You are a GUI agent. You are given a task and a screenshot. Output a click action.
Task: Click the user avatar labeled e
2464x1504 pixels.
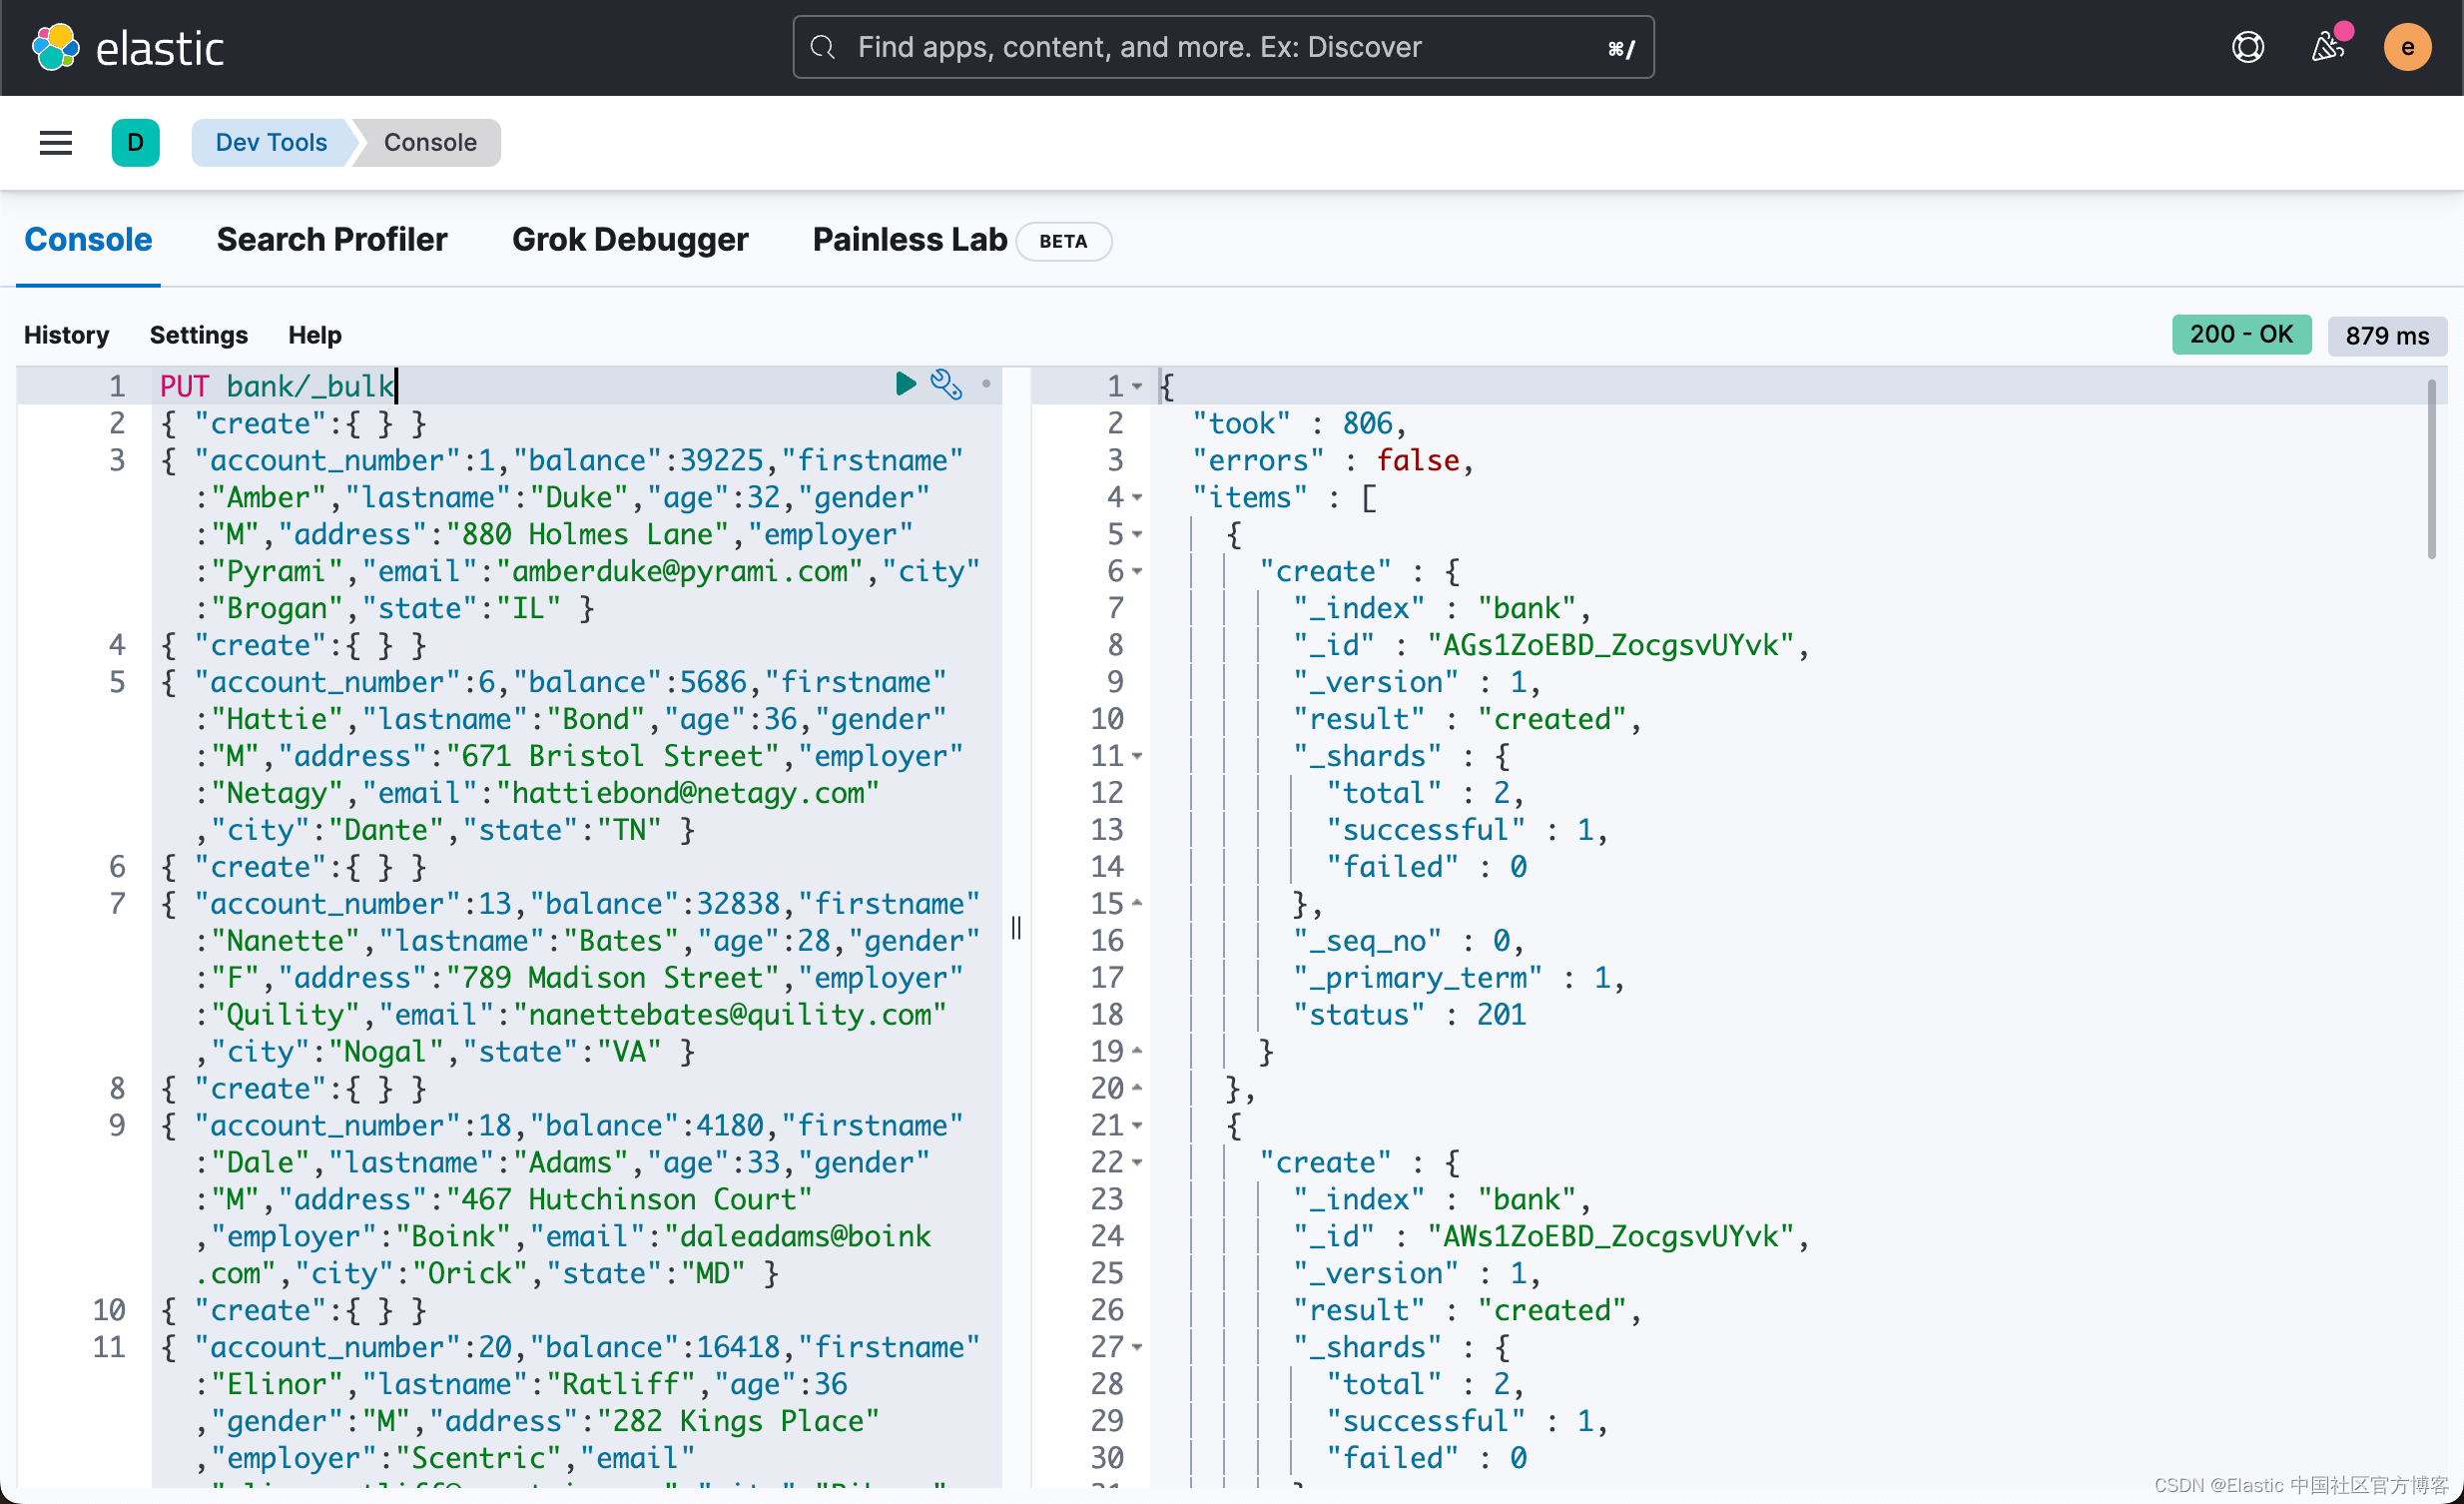pos(2408,46)
